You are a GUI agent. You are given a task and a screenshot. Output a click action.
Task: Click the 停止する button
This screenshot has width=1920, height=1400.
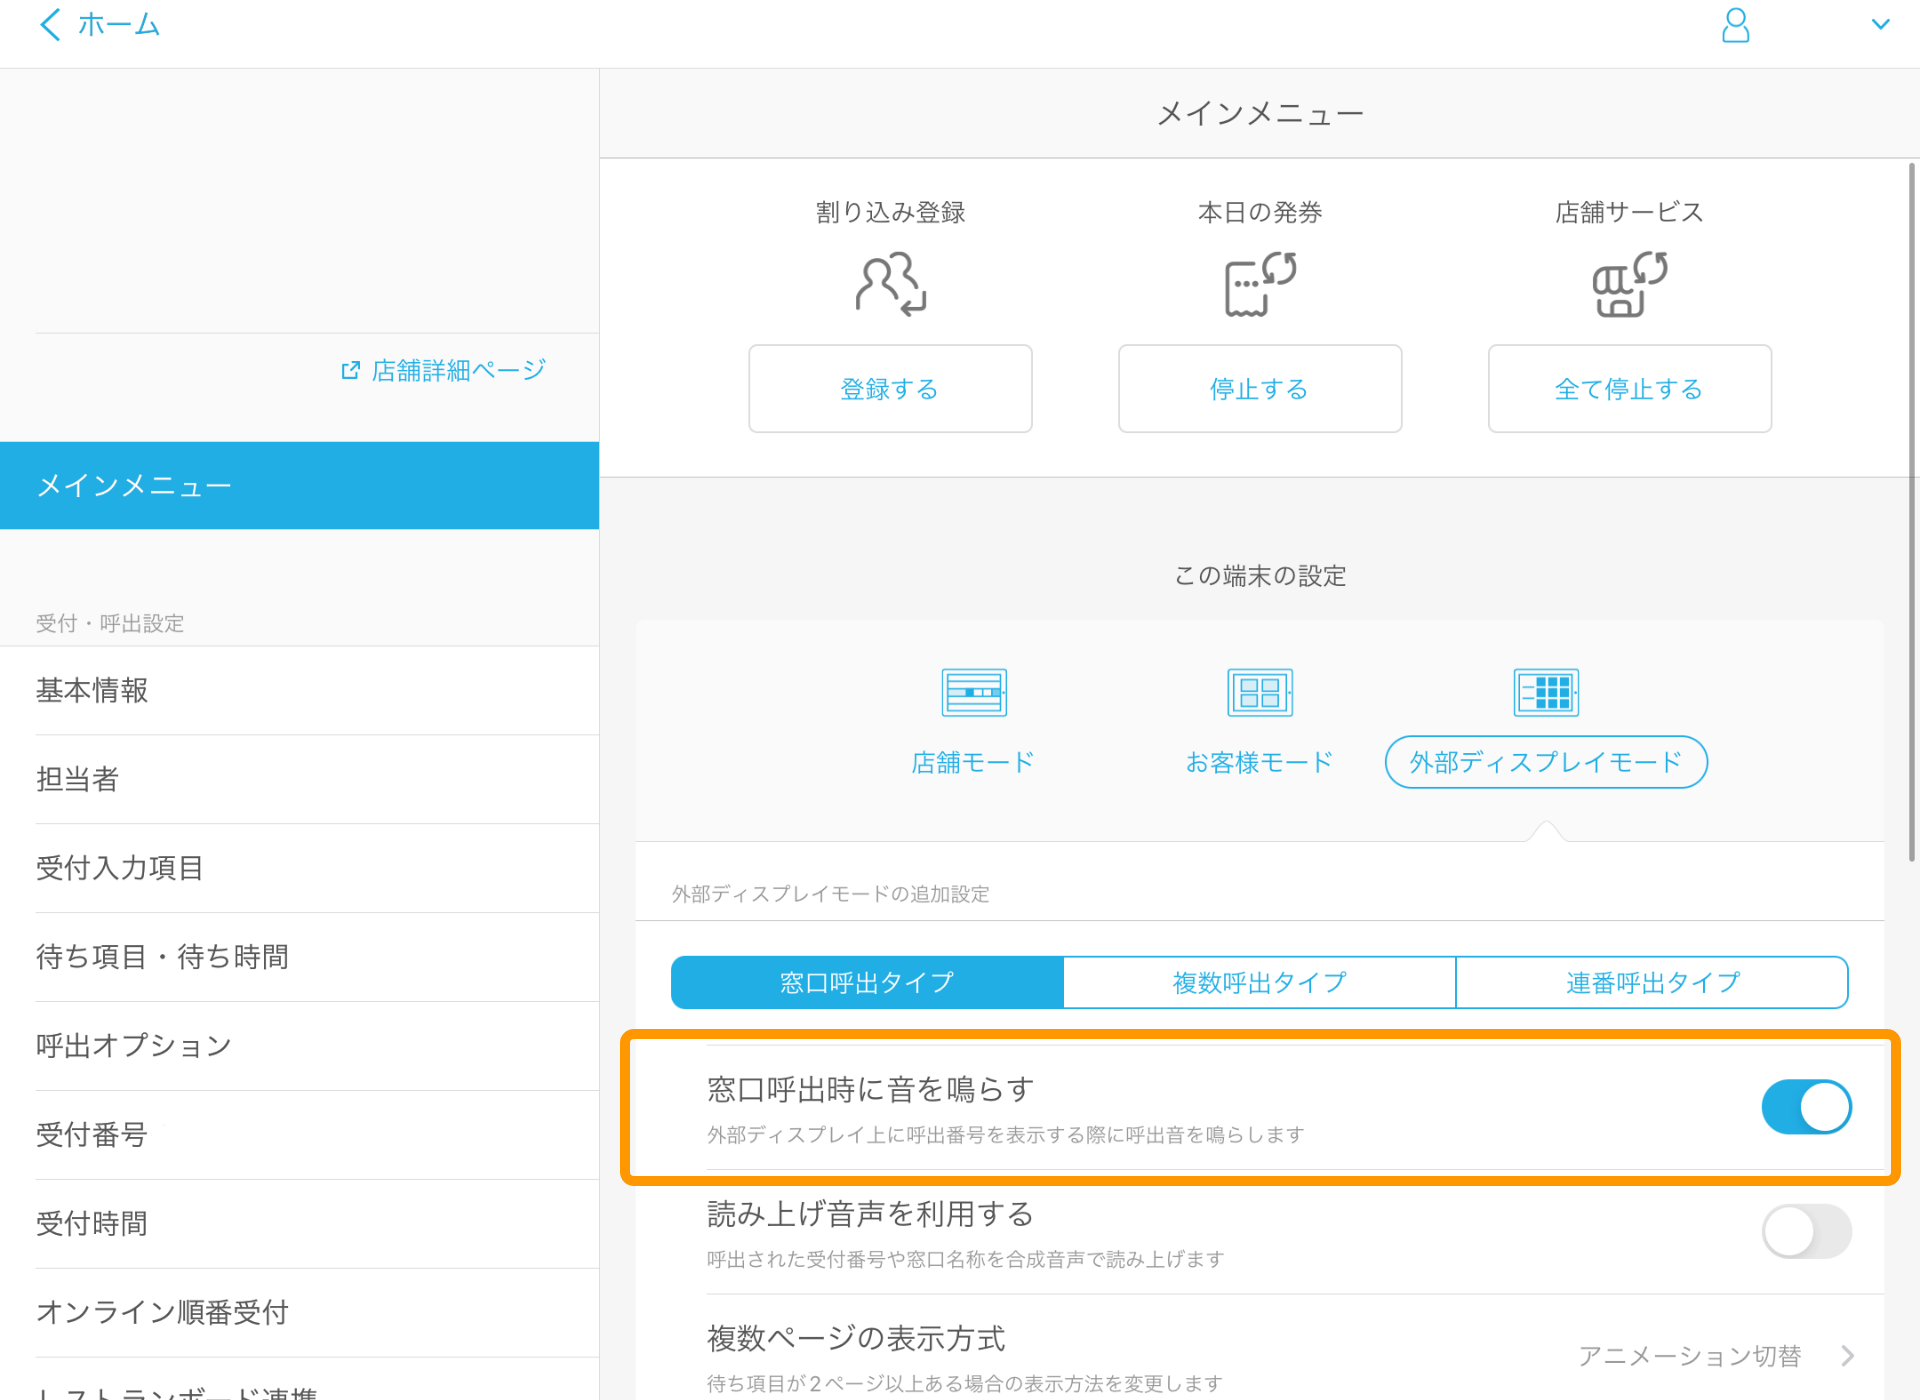tap(1260, 389)
